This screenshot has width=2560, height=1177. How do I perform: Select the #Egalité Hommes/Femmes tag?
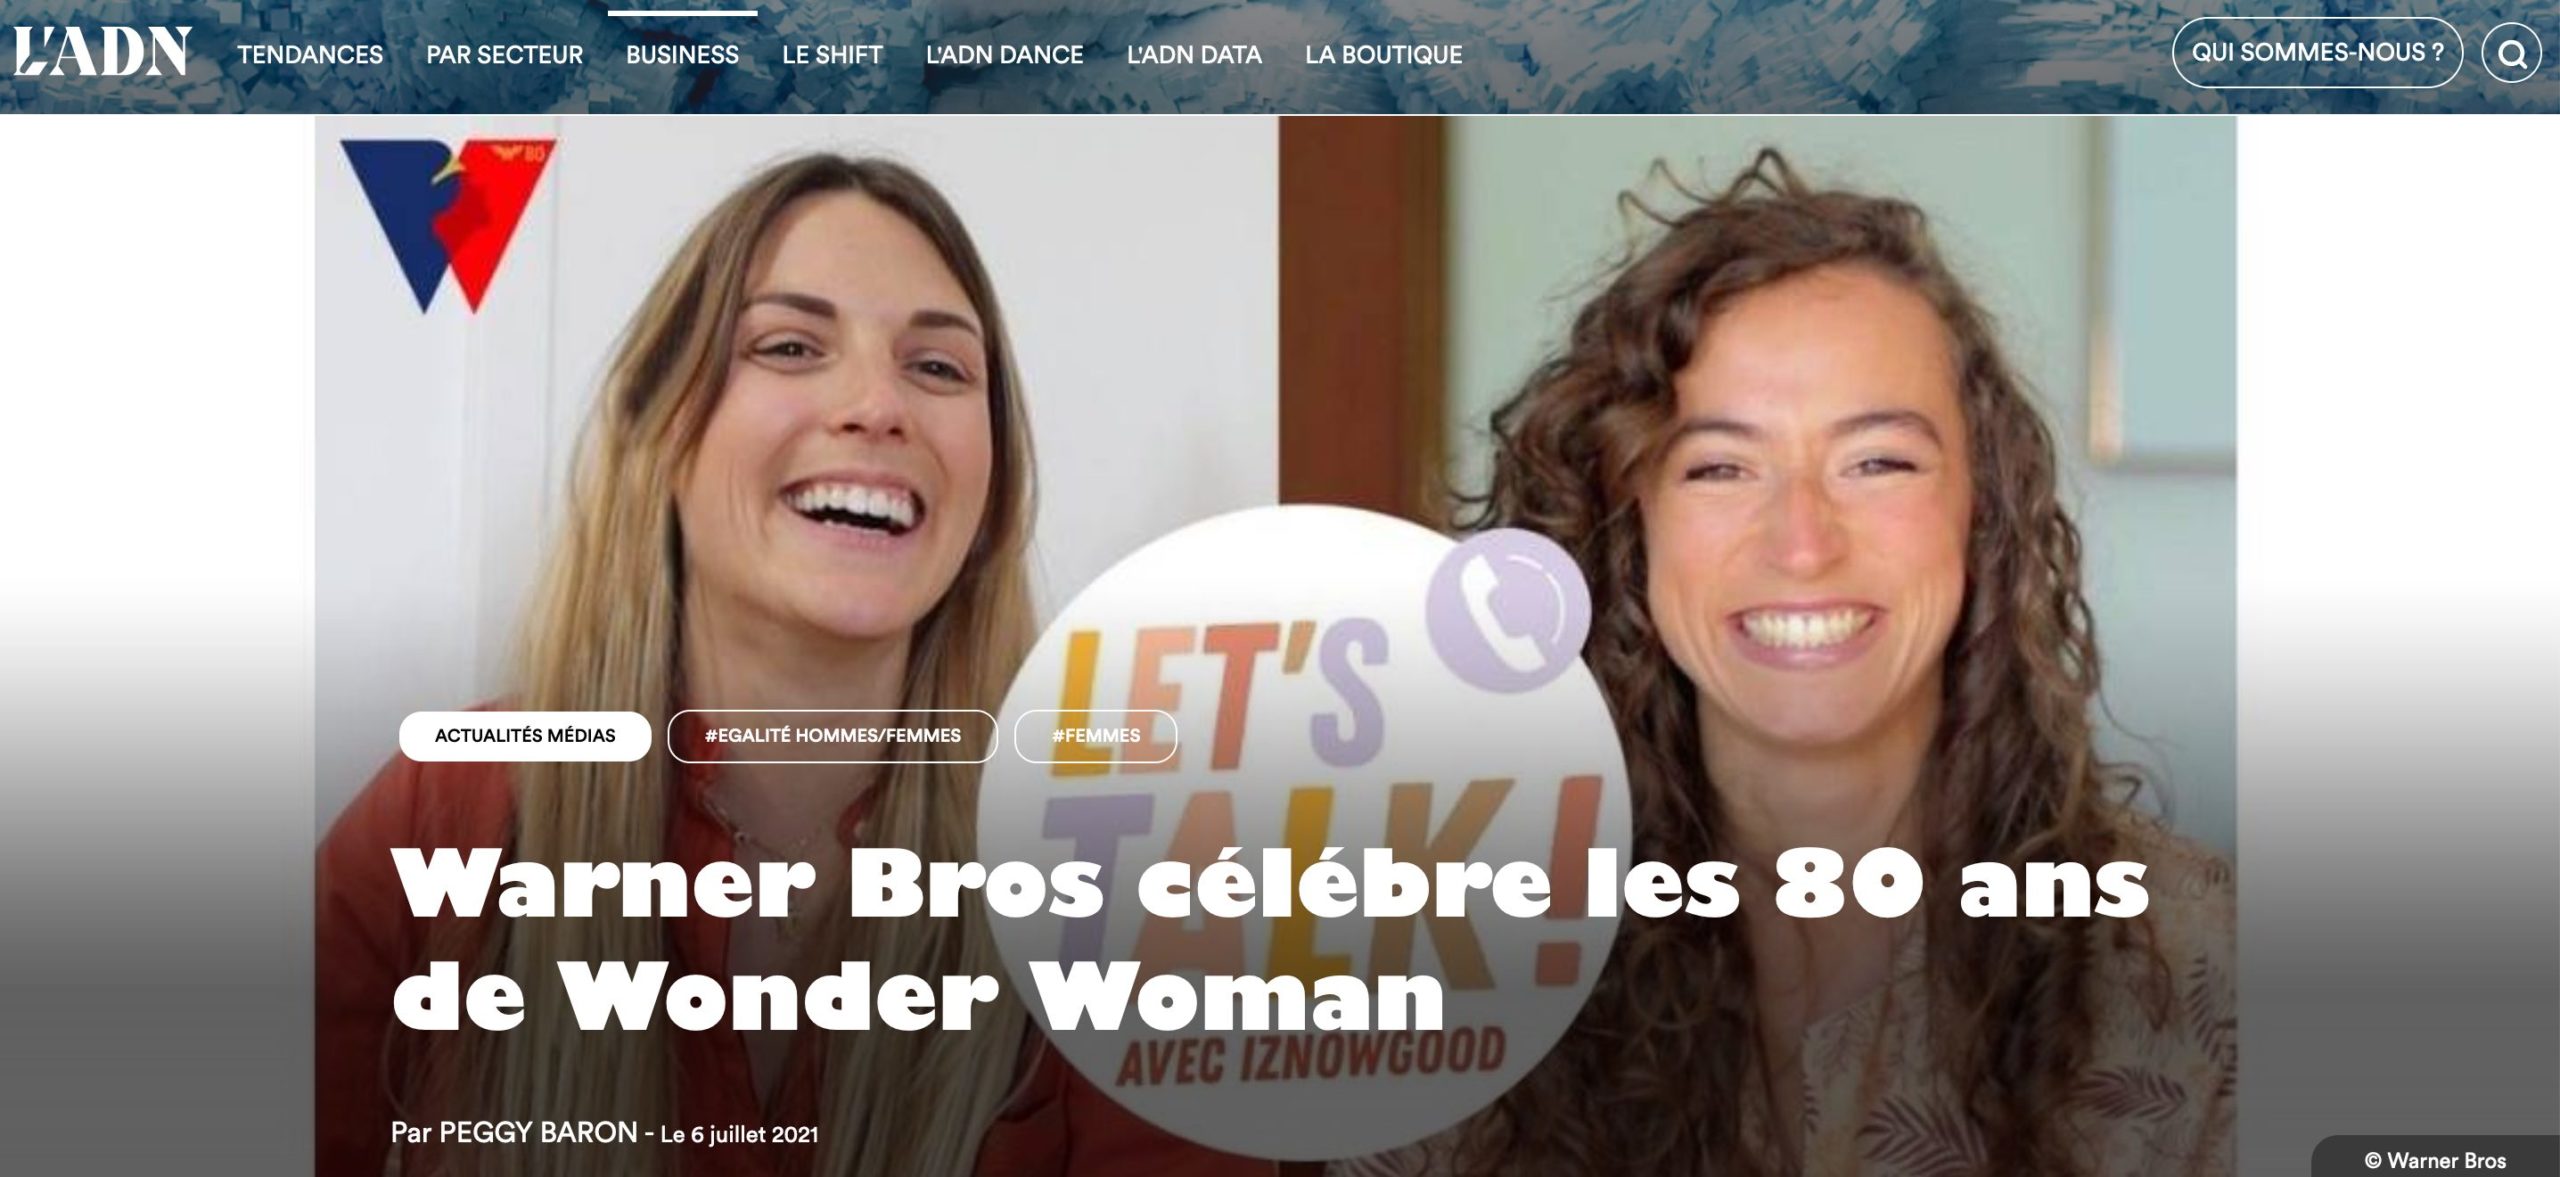(x=832, y=736)
